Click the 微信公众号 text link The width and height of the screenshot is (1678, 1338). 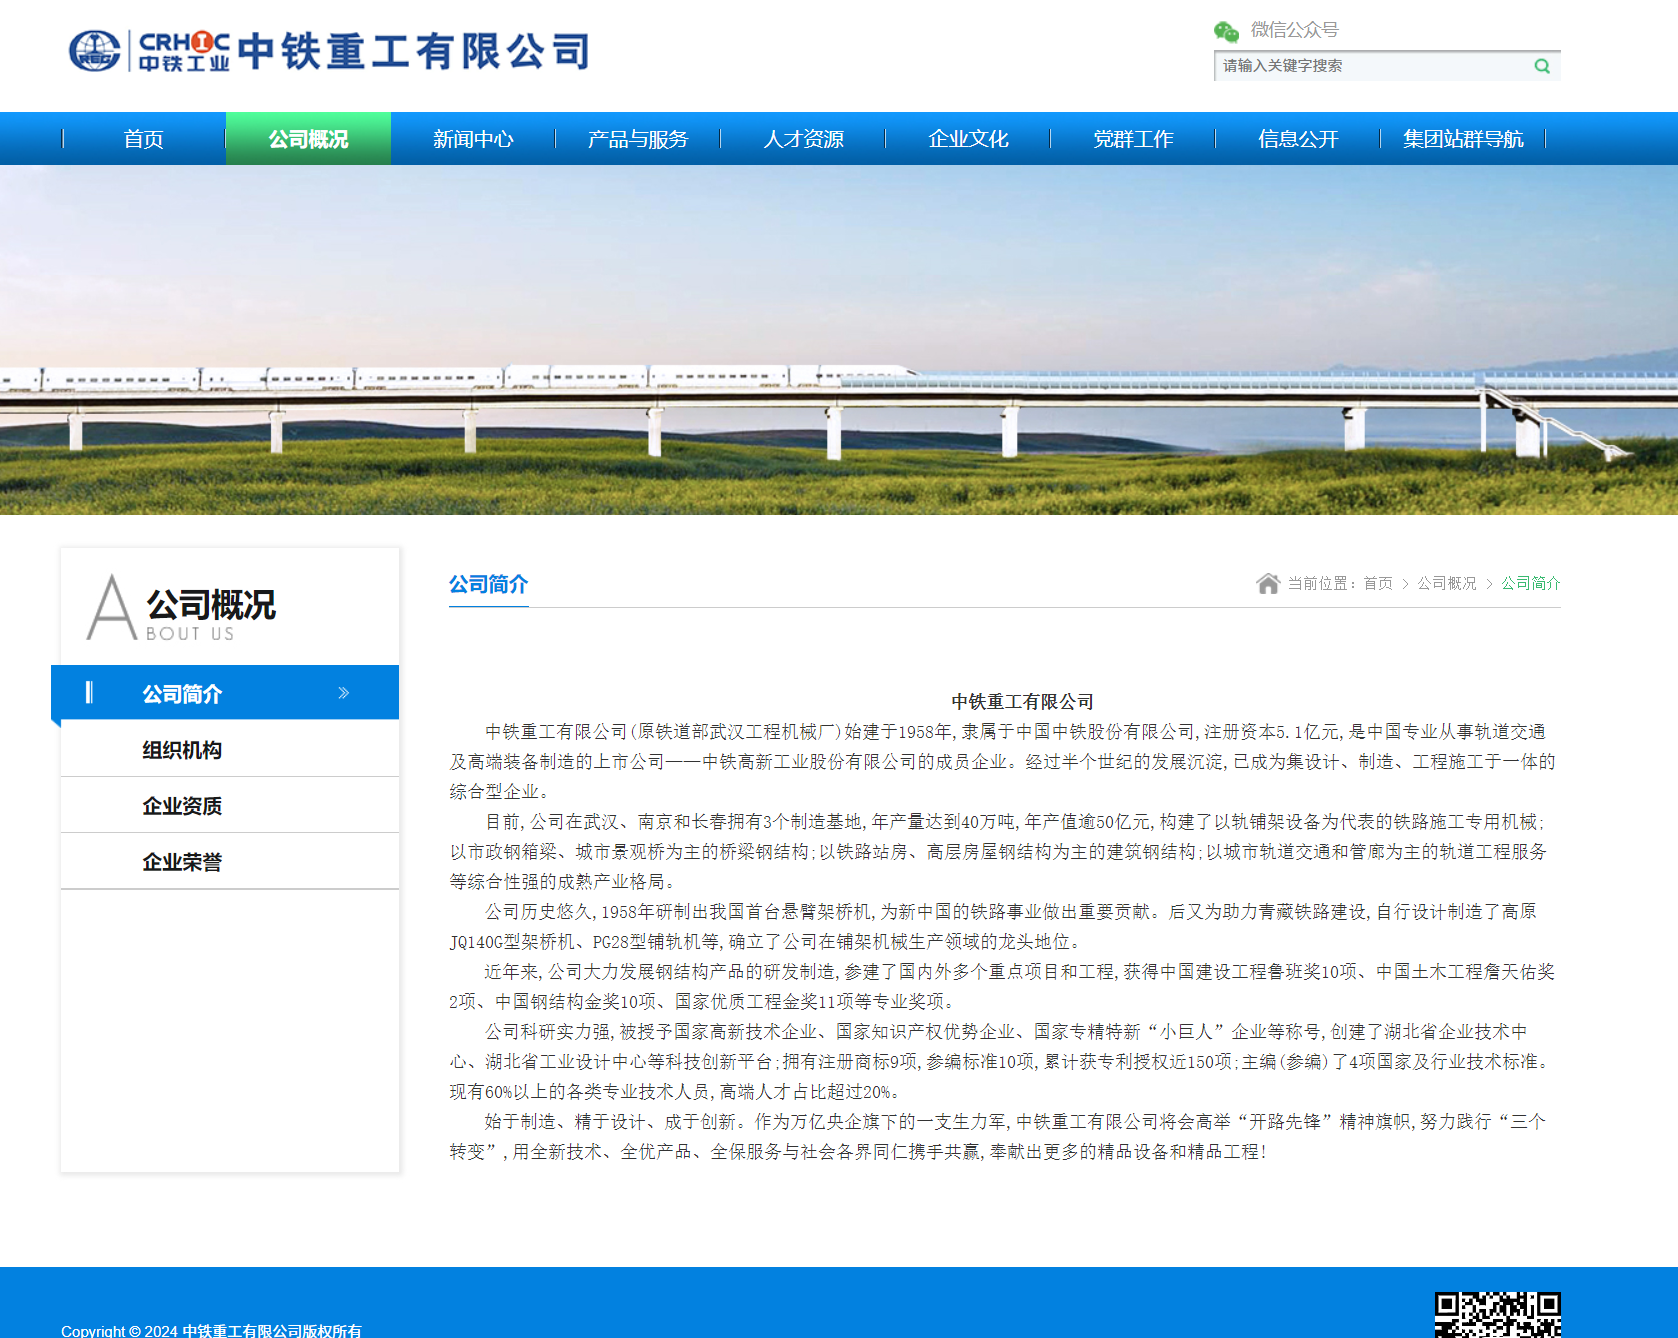coord(1294,30)
